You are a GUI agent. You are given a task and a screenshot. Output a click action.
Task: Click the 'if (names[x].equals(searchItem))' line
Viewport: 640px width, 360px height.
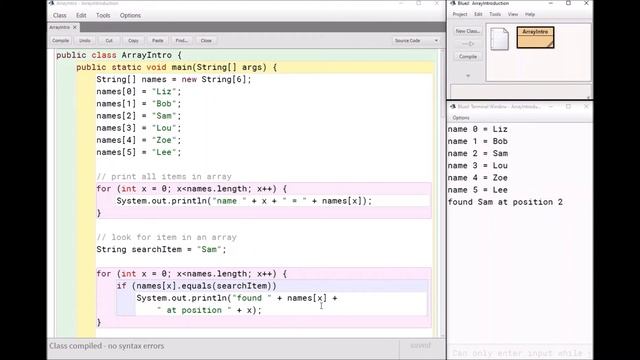pyautogui.click(x=196, y=286)
